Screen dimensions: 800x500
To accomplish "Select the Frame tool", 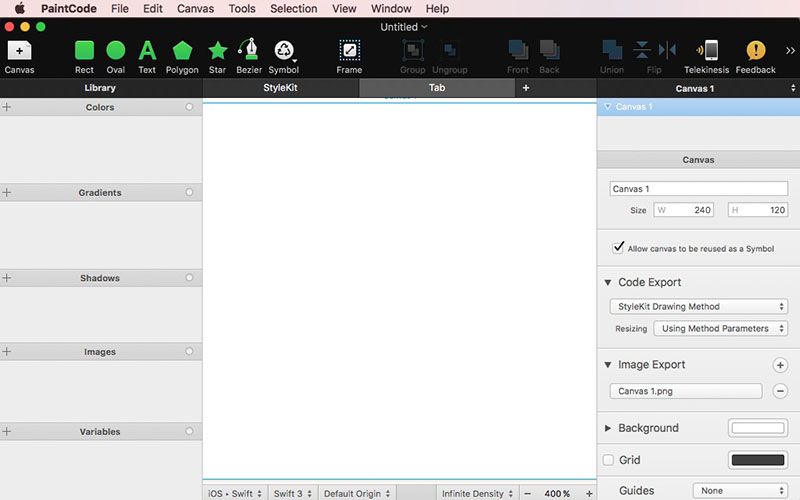I will point(349,57).
